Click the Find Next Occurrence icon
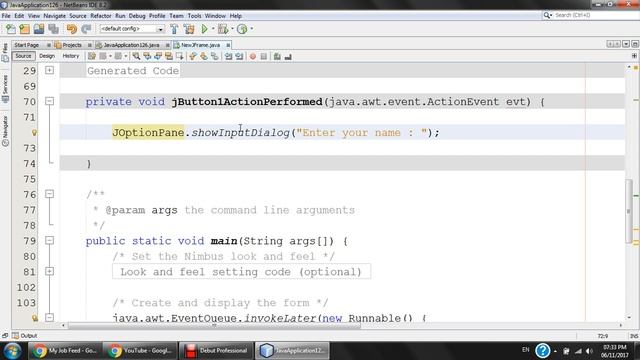This screenshot has width=640, height=360. click(158, 56)
